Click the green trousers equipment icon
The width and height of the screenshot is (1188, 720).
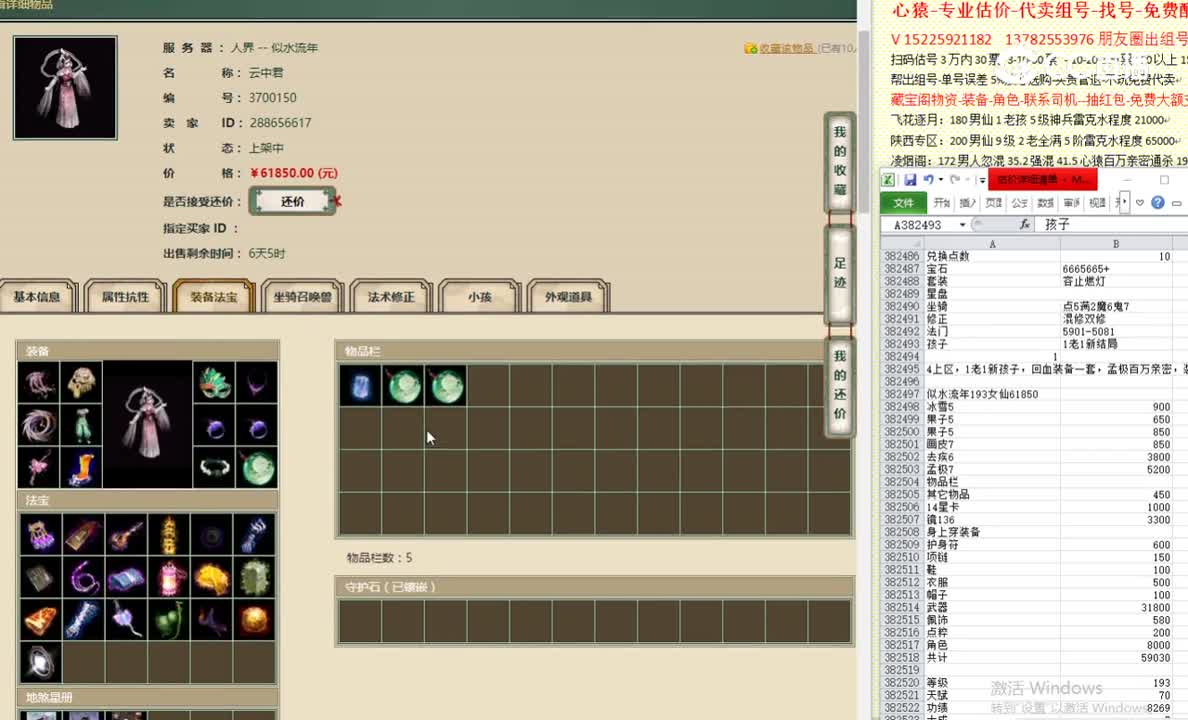pos(81,425)
